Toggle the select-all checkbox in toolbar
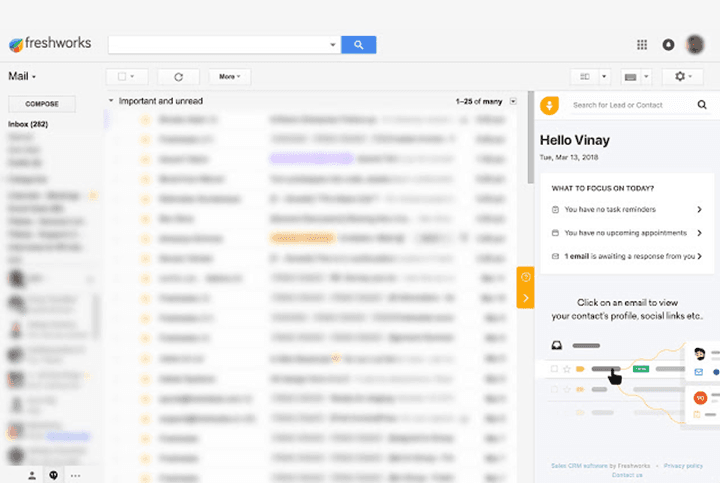 pos(122,76)
